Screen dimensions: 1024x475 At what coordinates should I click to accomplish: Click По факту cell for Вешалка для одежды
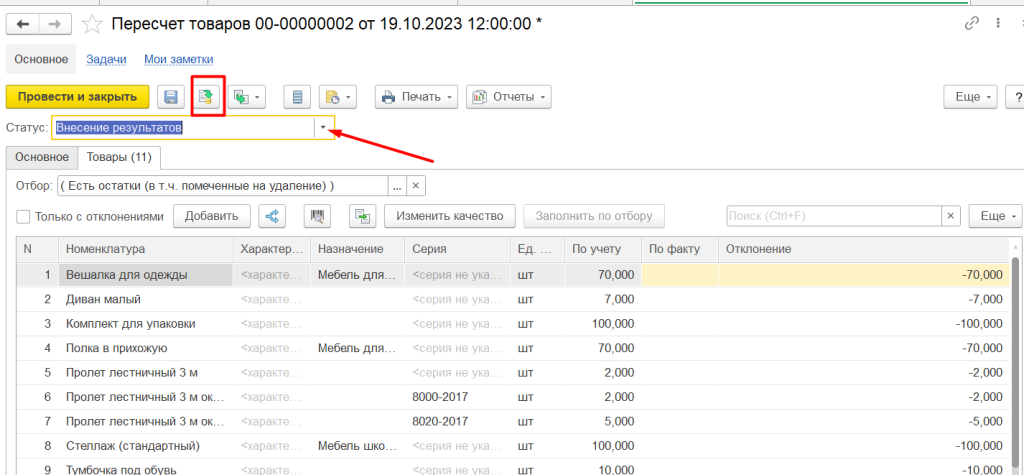[x=680, y=275]
